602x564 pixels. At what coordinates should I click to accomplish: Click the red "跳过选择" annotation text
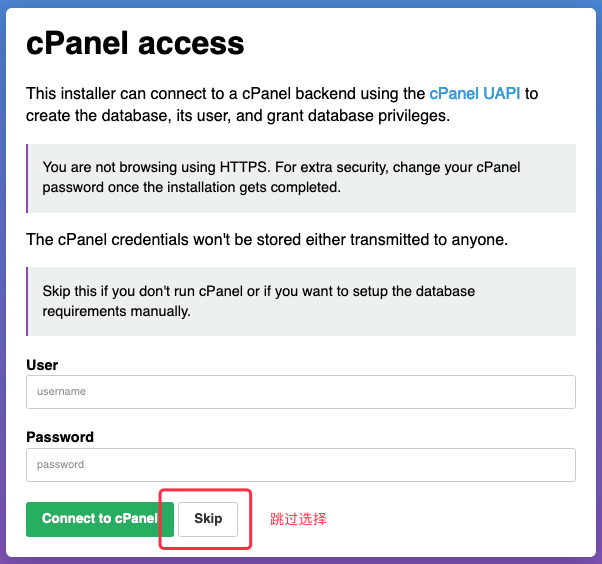coord(298,519)
